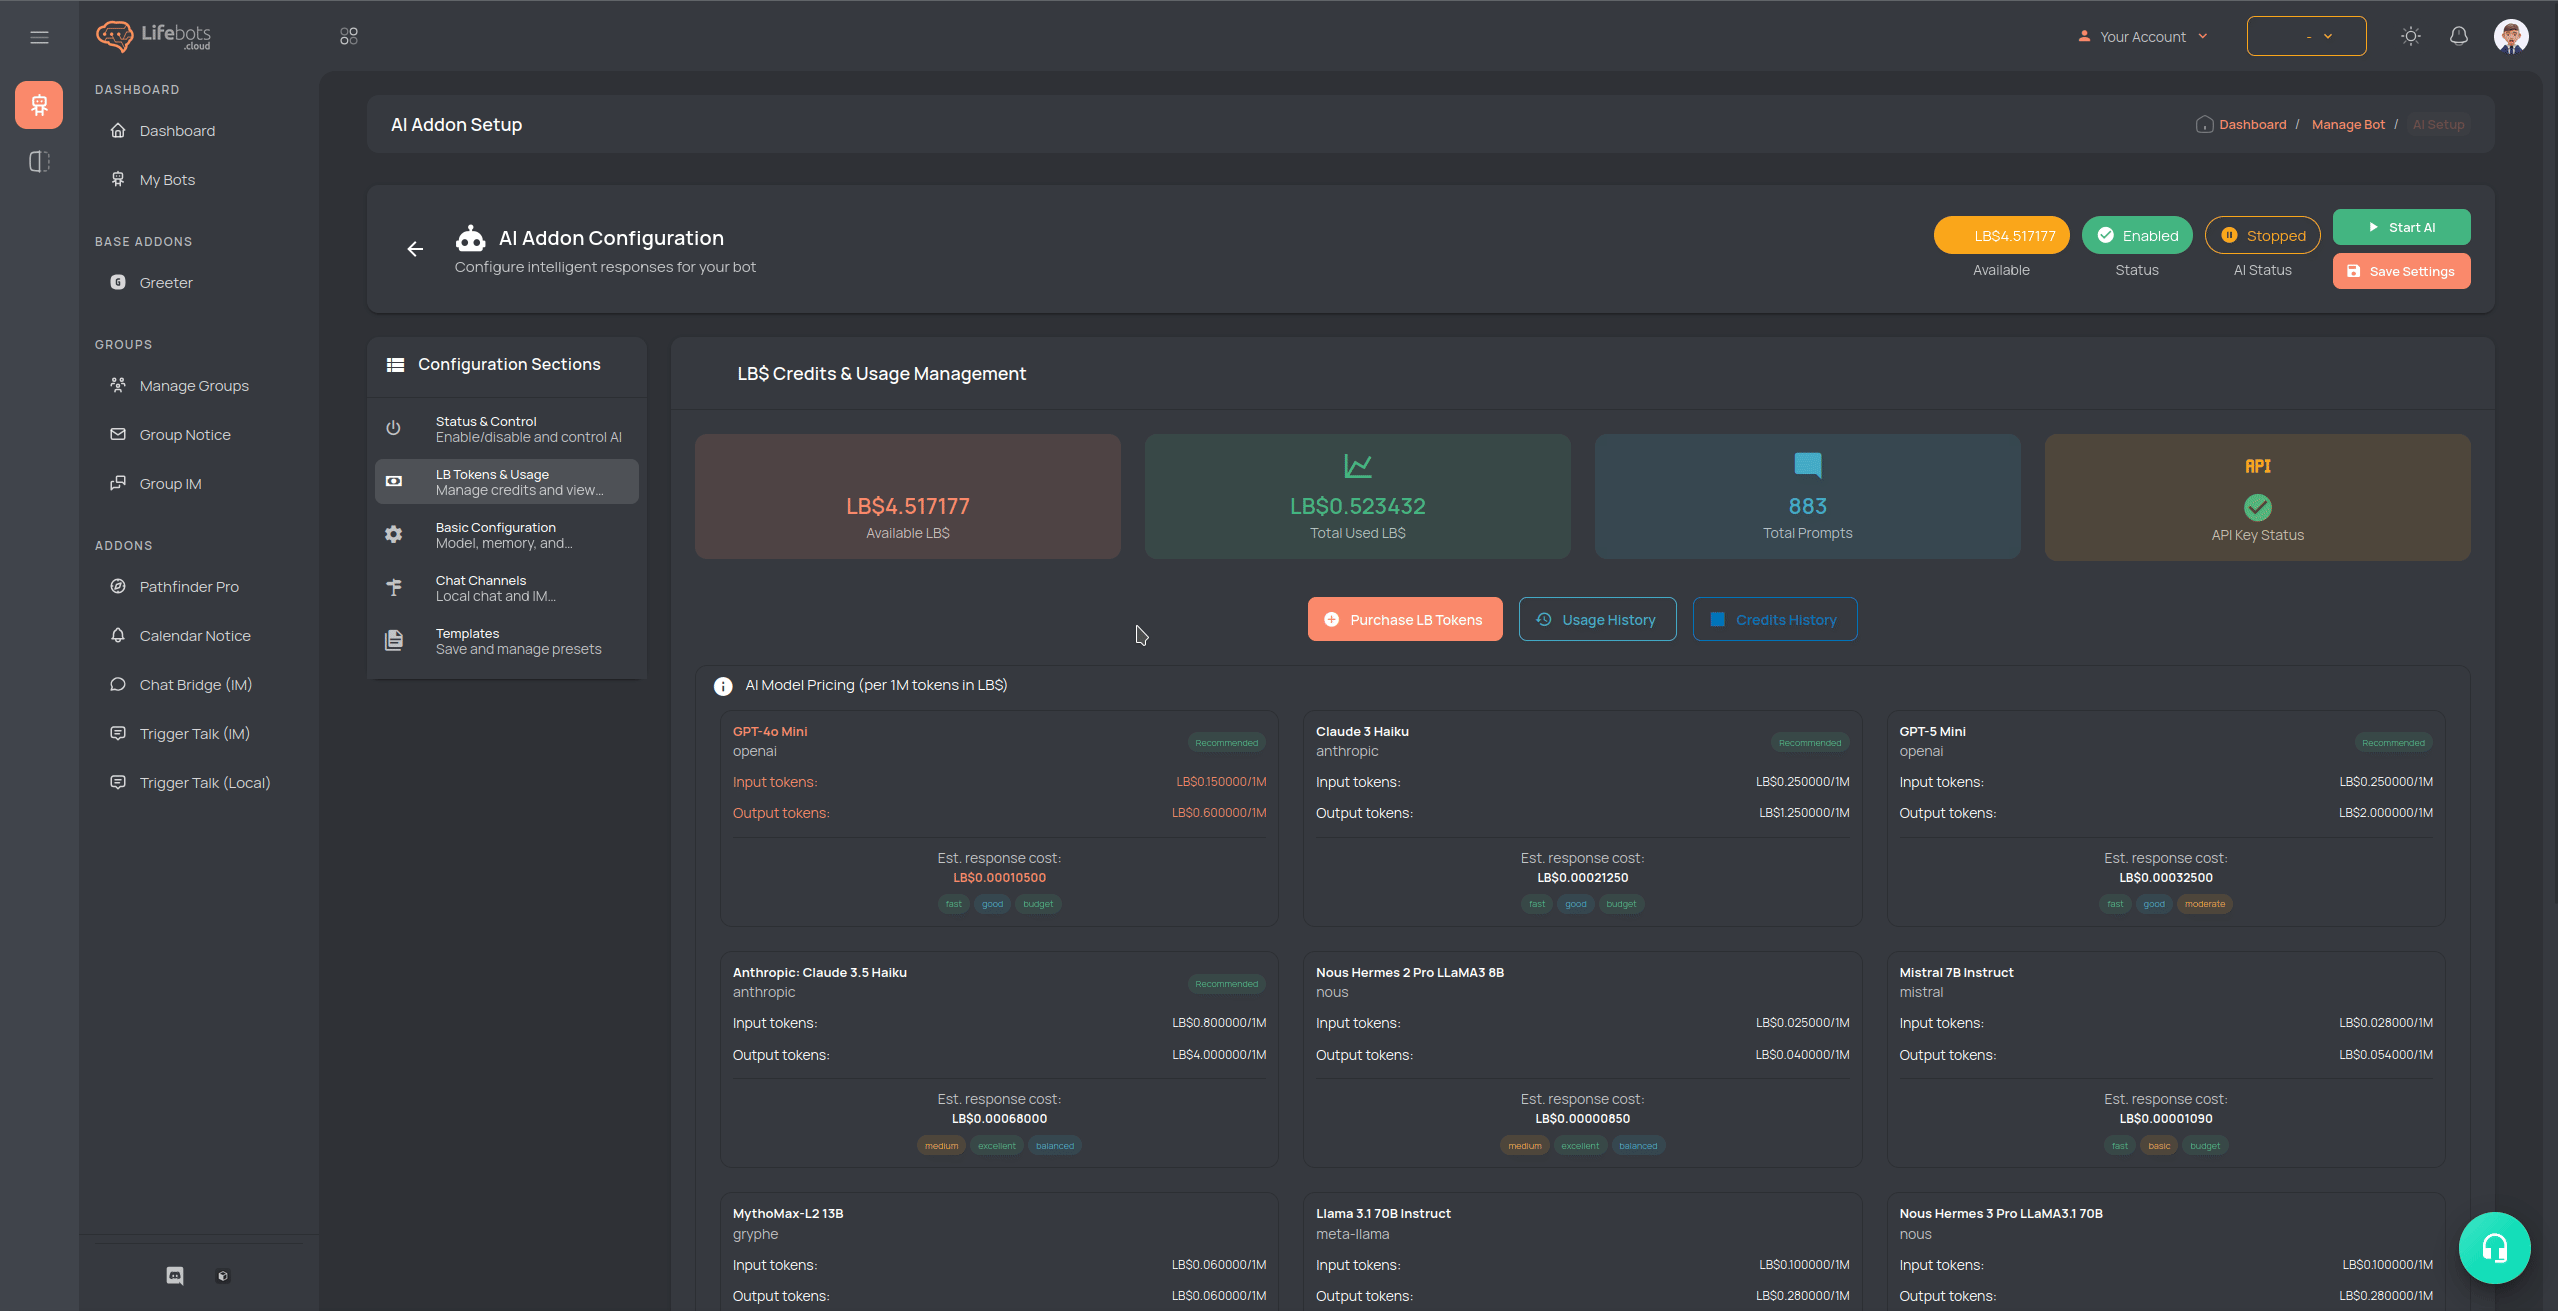
Task: Click the user avatar picture
Action: (2510, 37)
